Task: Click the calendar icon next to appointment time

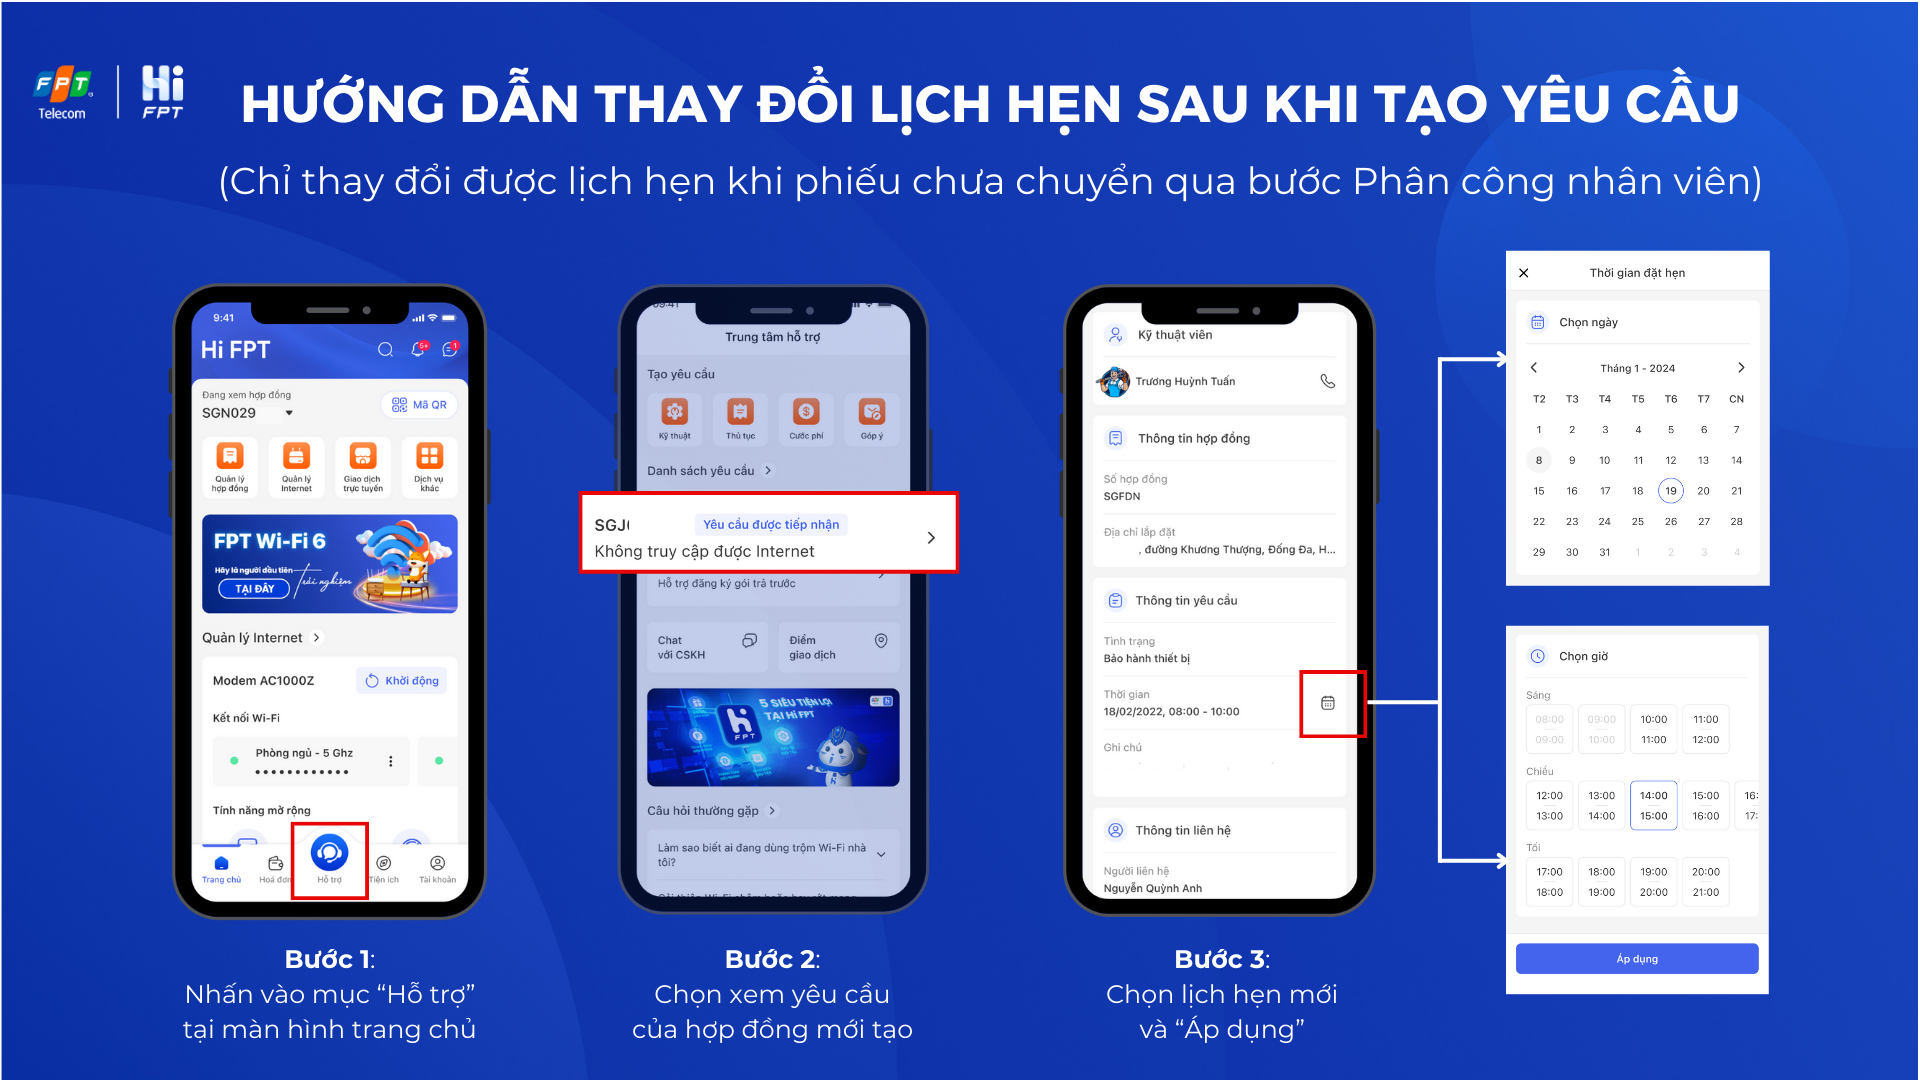Action: tap(1328, 703)
